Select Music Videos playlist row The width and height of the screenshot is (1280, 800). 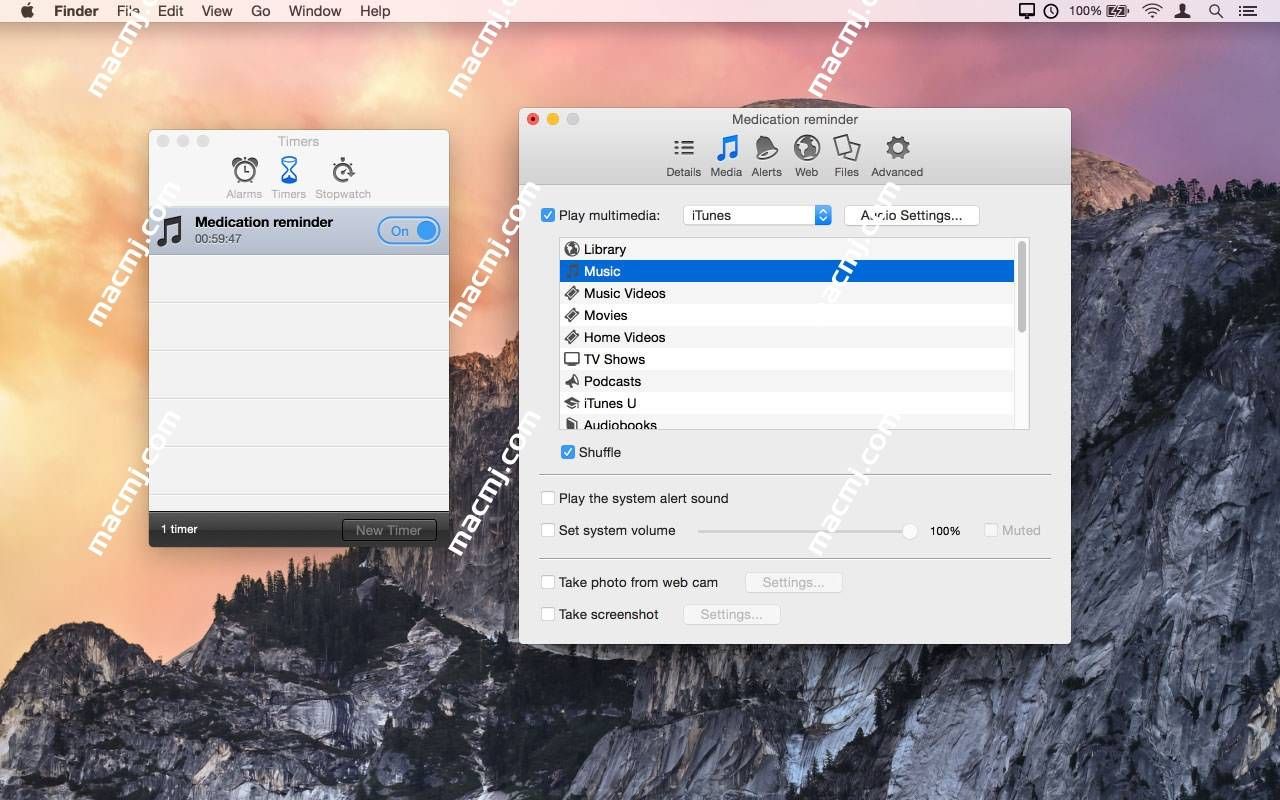787,293
